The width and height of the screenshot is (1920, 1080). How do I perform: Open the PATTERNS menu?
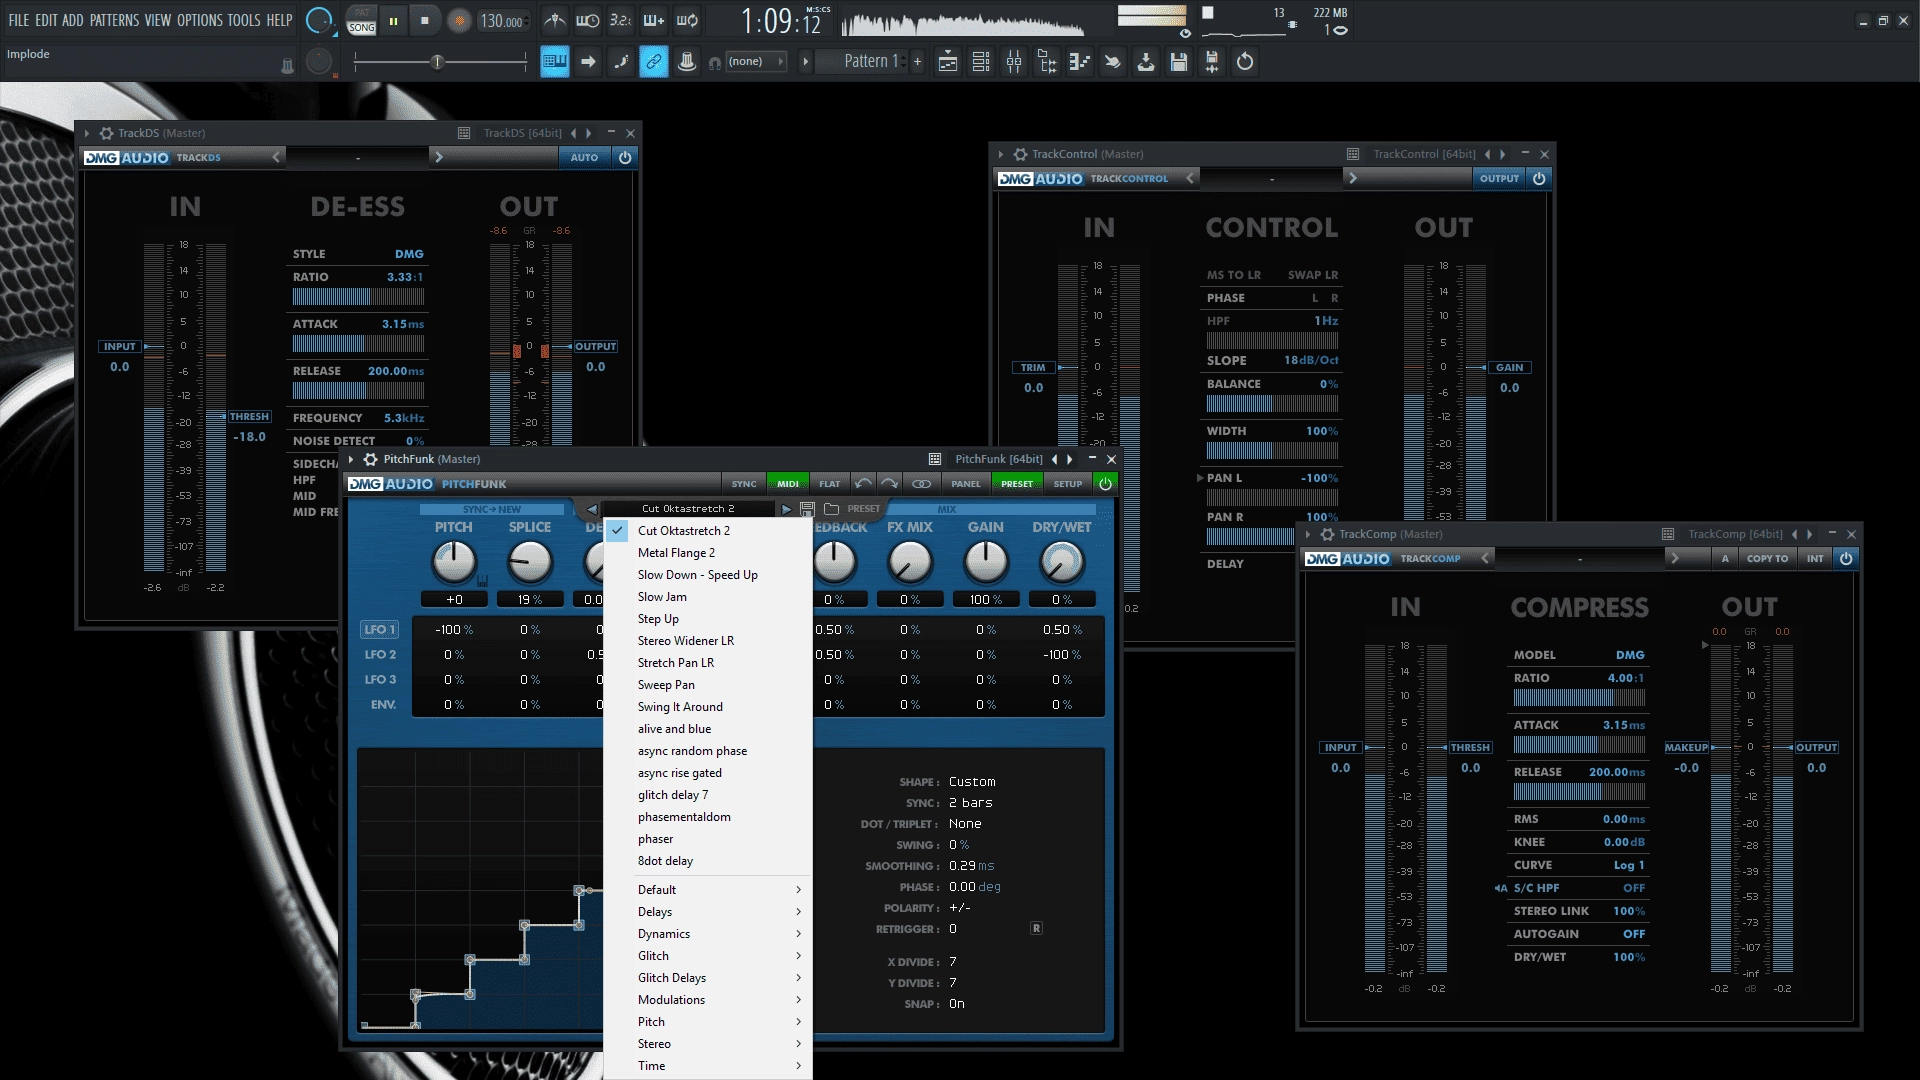tap(114, 20)
